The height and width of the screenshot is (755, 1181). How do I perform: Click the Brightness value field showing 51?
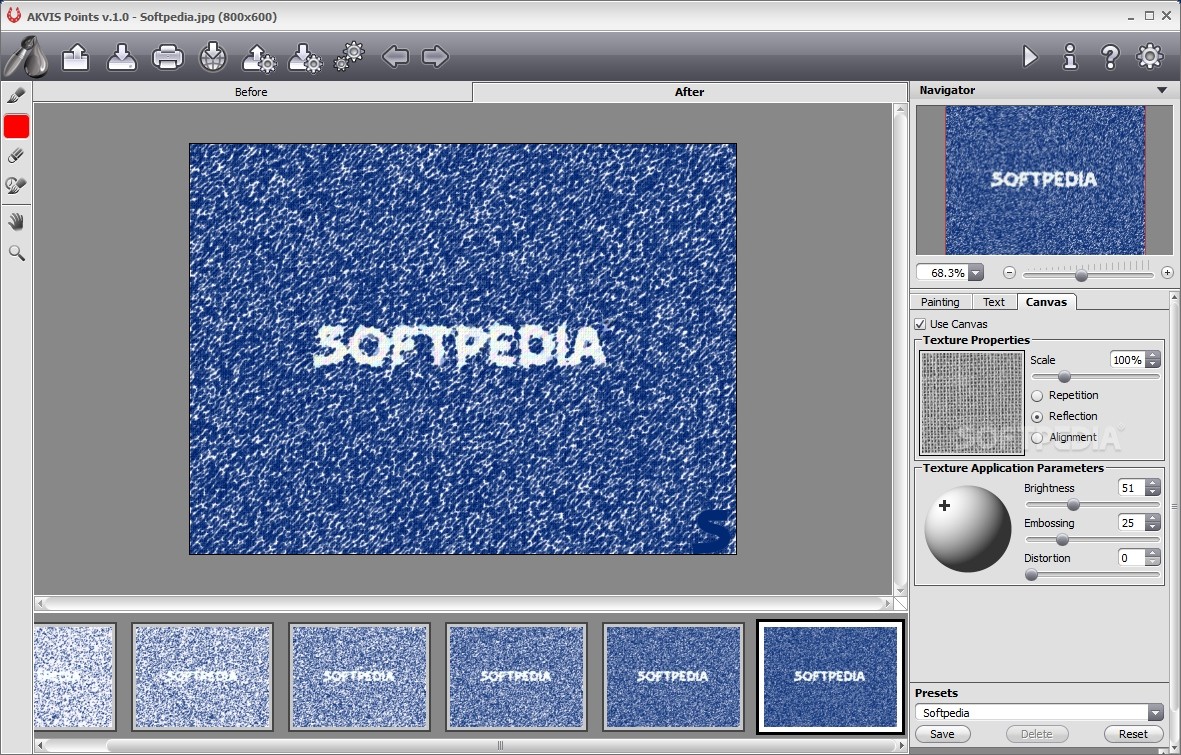pos(1131,488)
